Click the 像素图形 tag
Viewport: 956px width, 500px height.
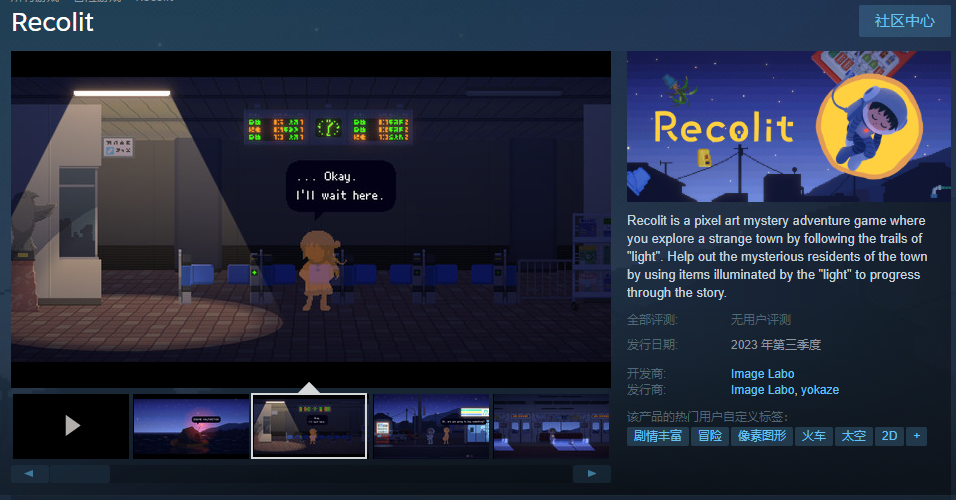point(762,436)
